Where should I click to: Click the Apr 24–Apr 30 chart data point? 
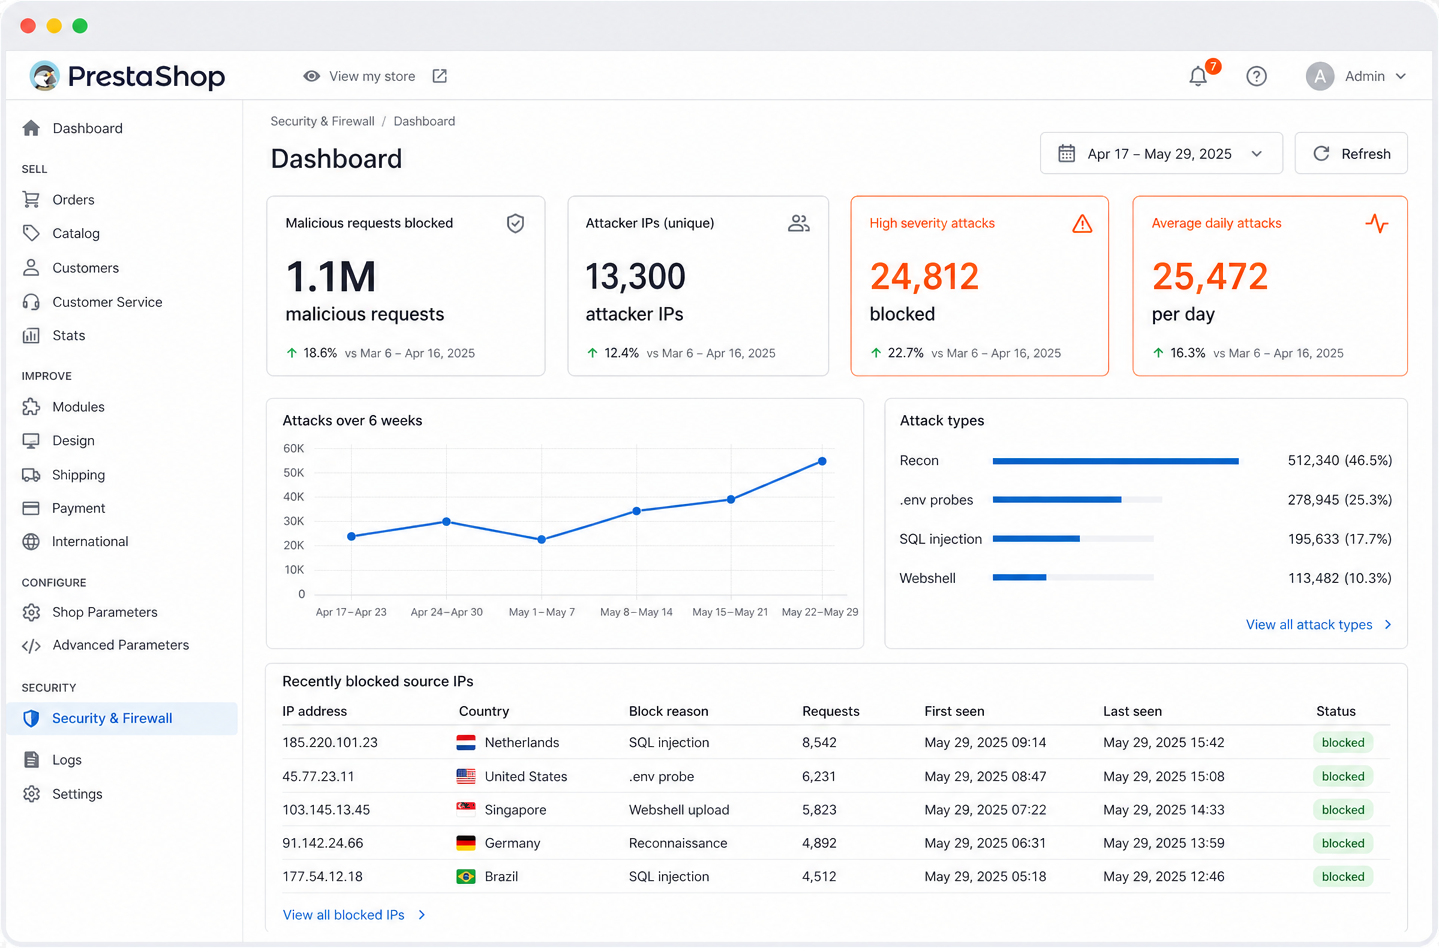446,521
